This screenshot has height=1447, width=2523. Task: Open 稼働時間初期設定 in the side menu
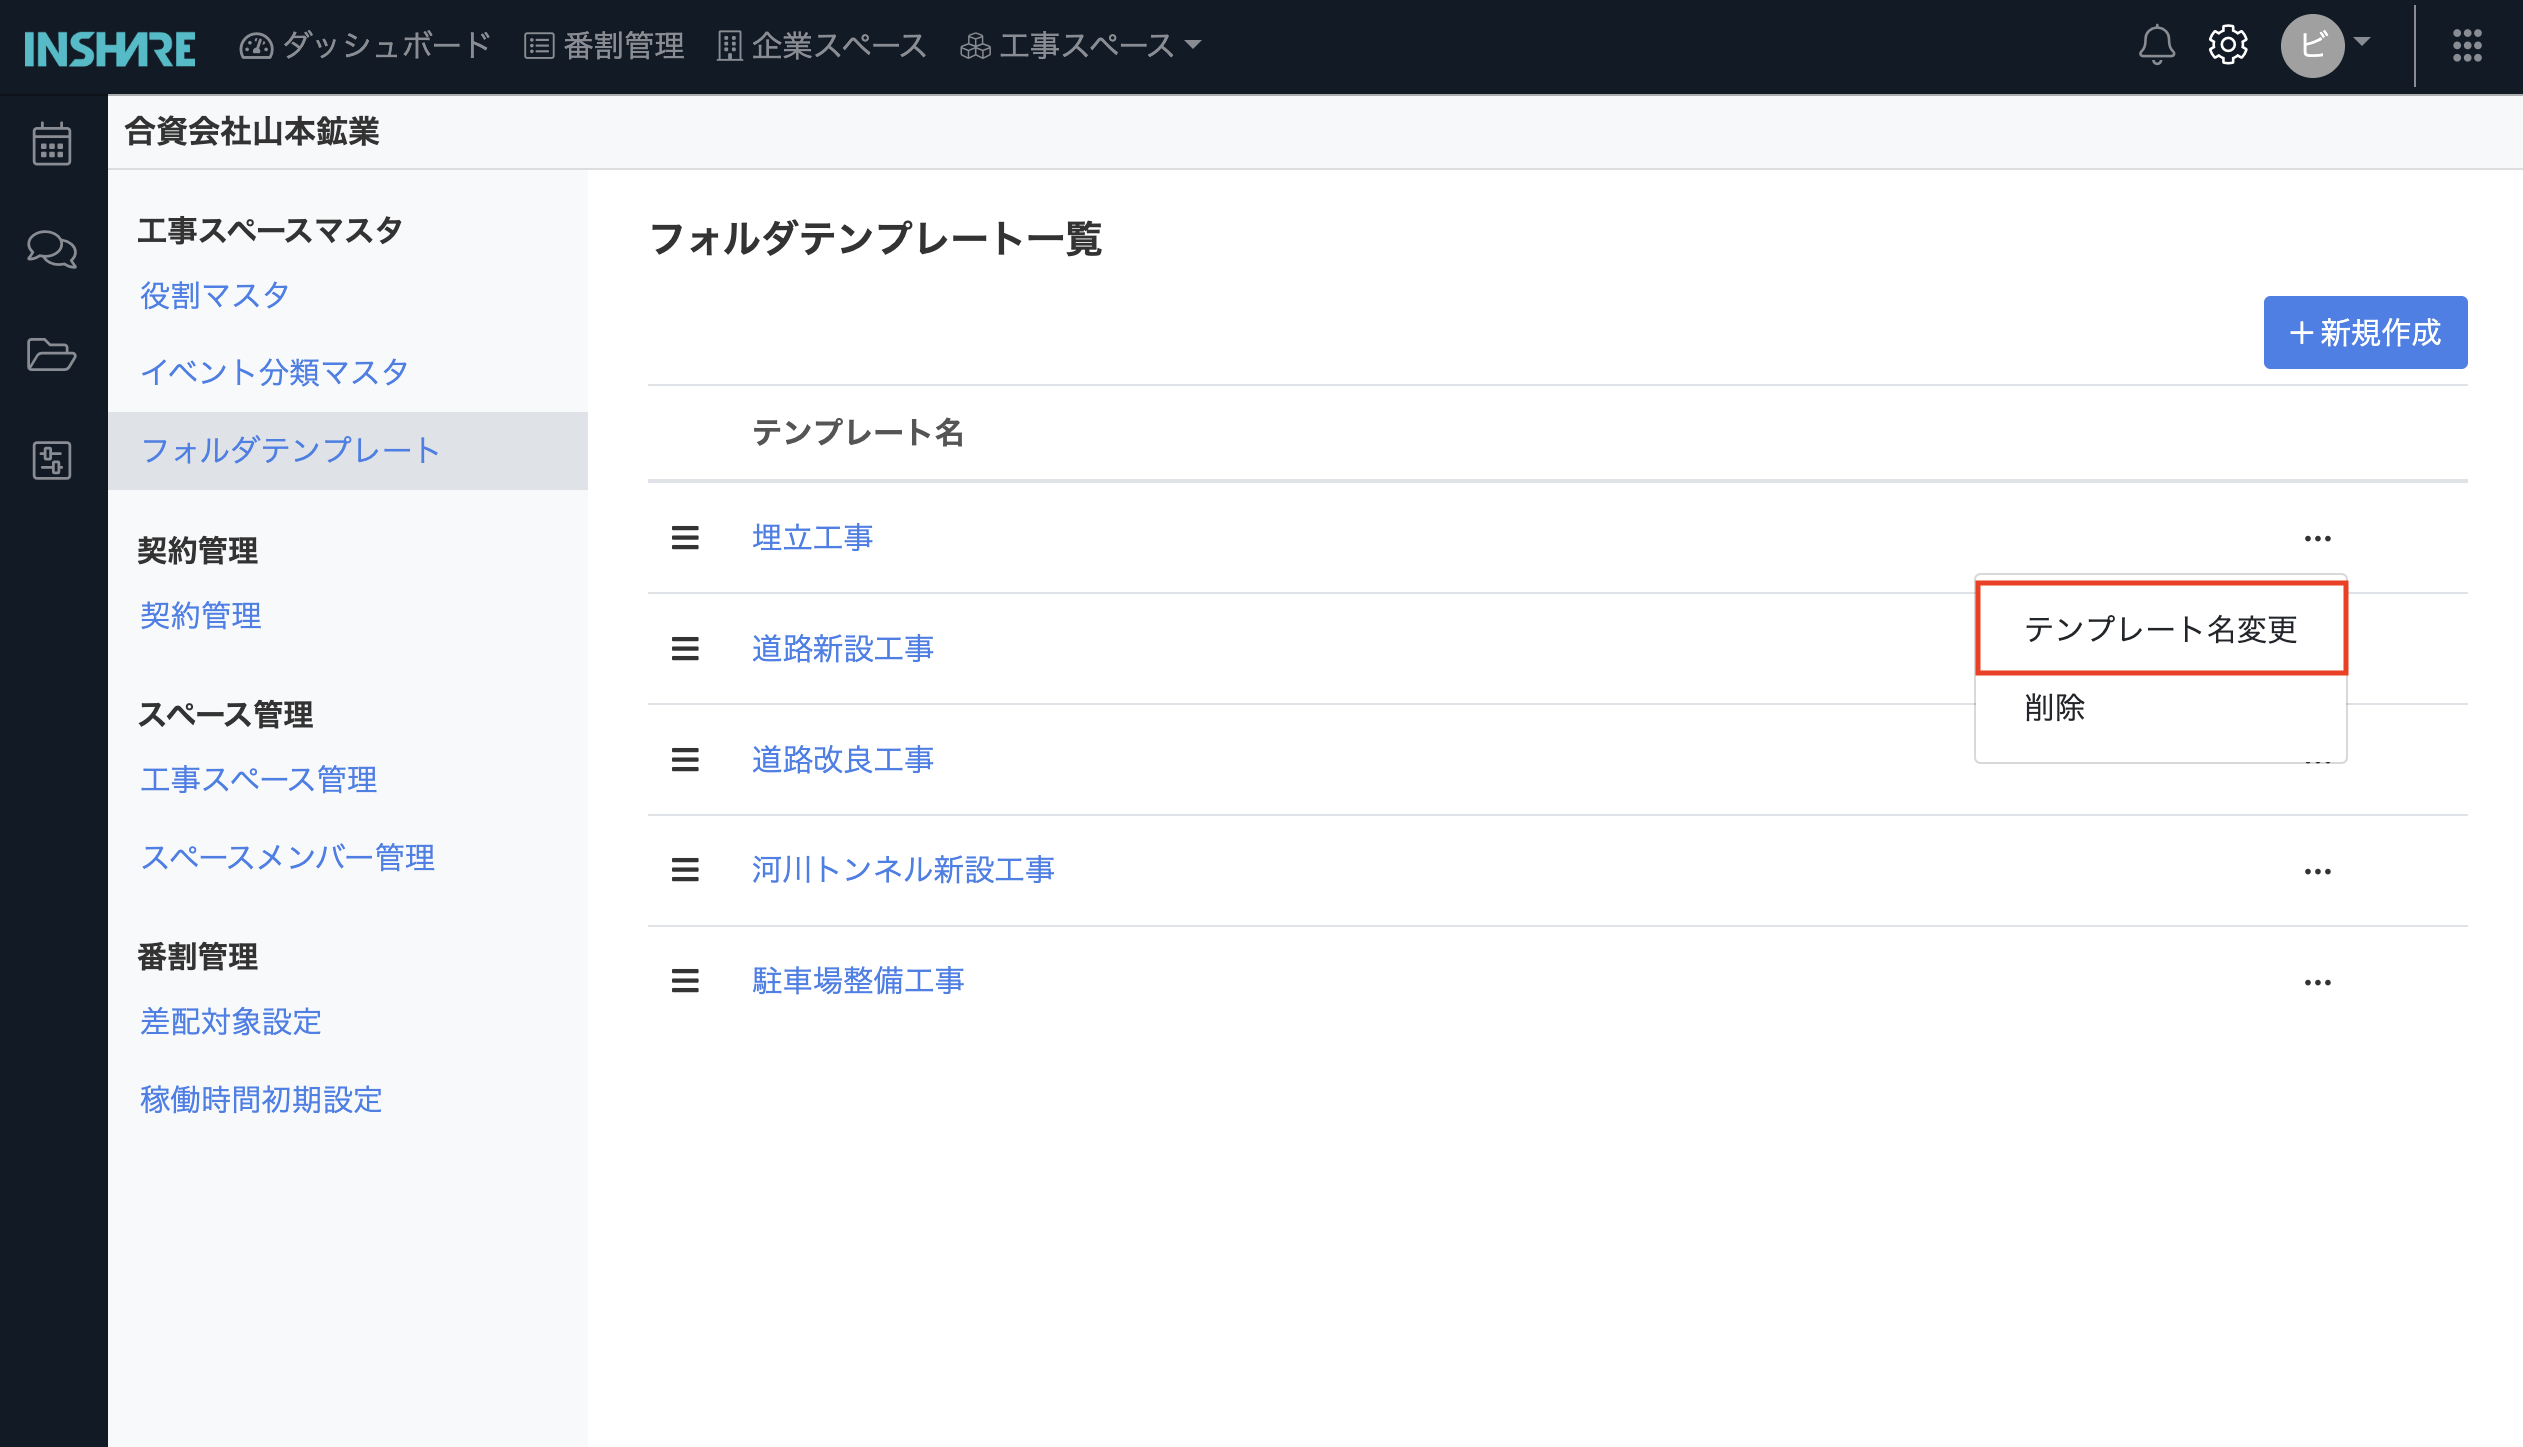click(261, 1100)
